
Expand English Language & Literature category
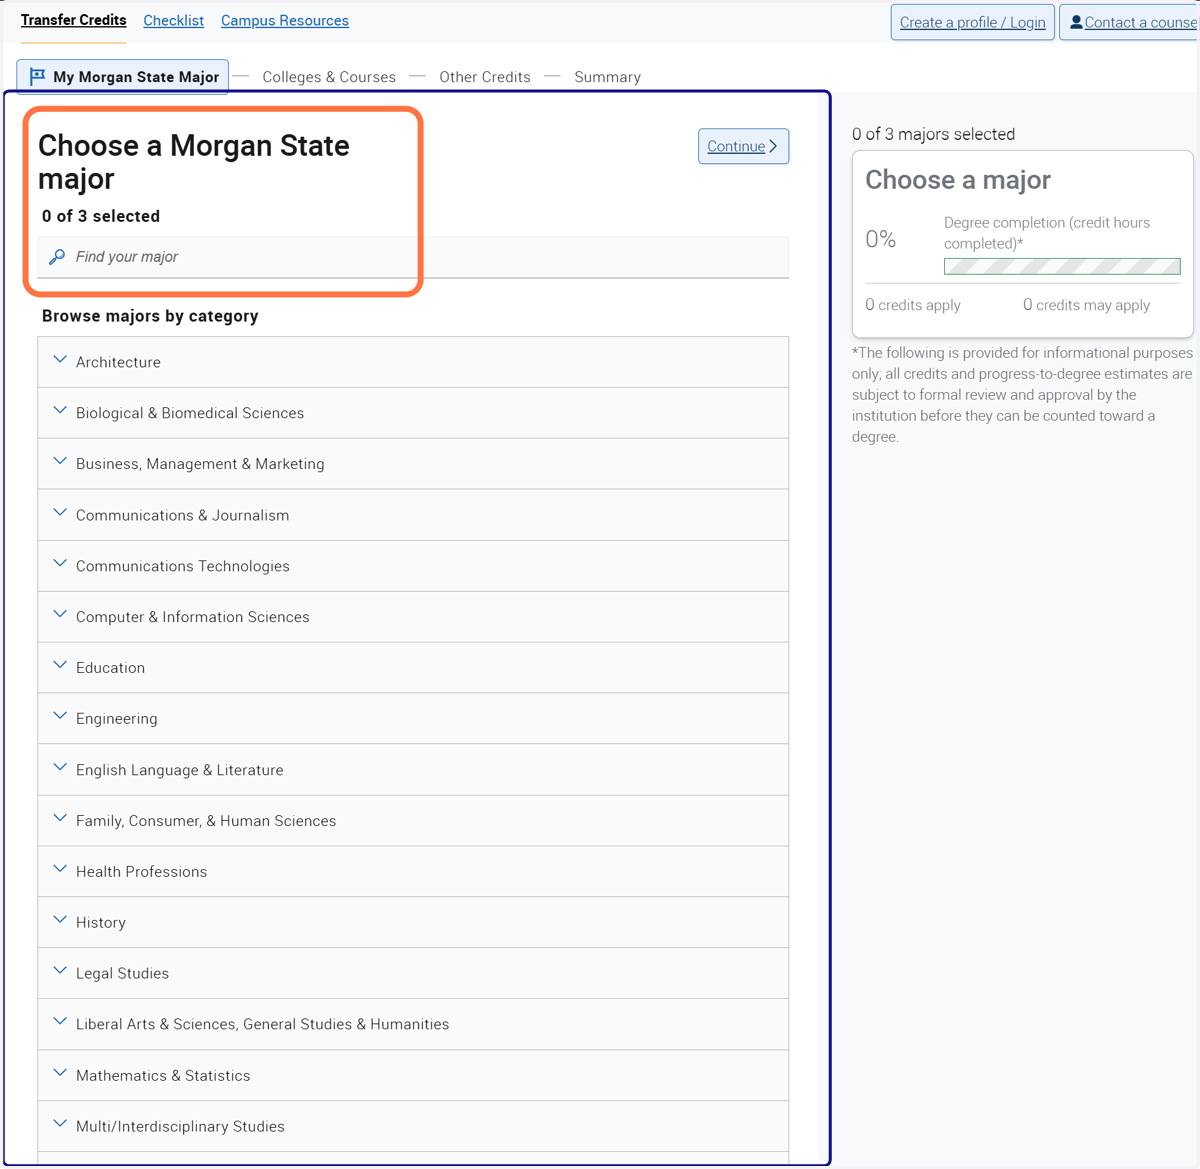(x=413, y=770)
